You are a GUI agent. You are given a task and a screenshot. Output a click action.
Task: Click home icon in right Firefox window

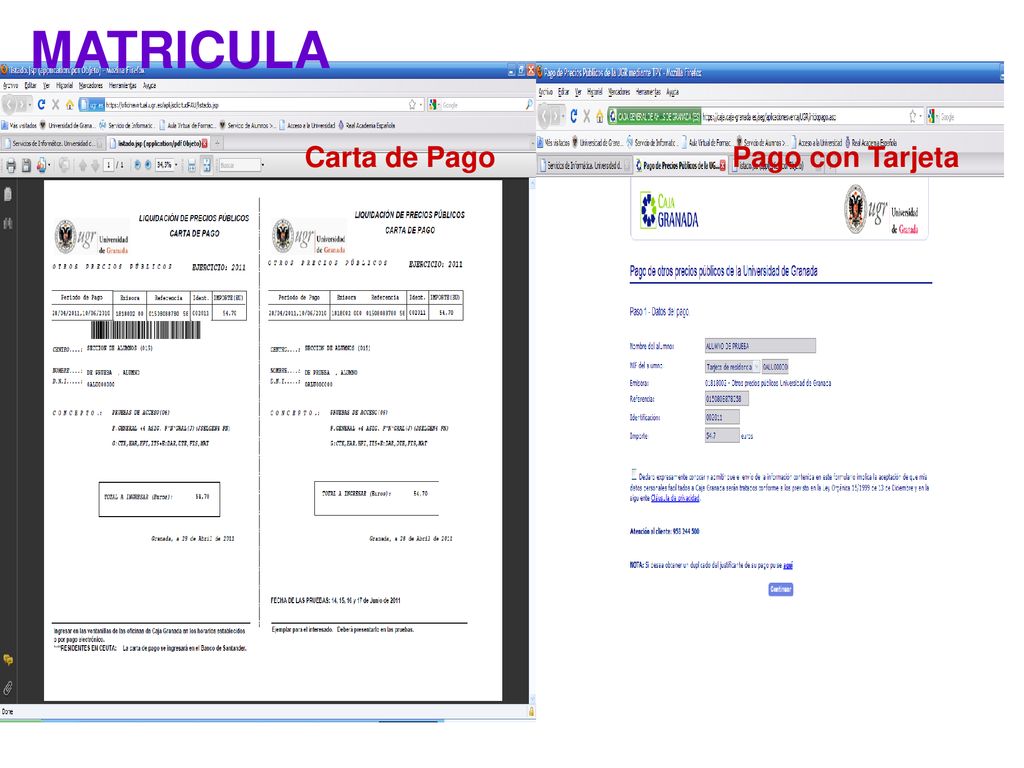600,116
